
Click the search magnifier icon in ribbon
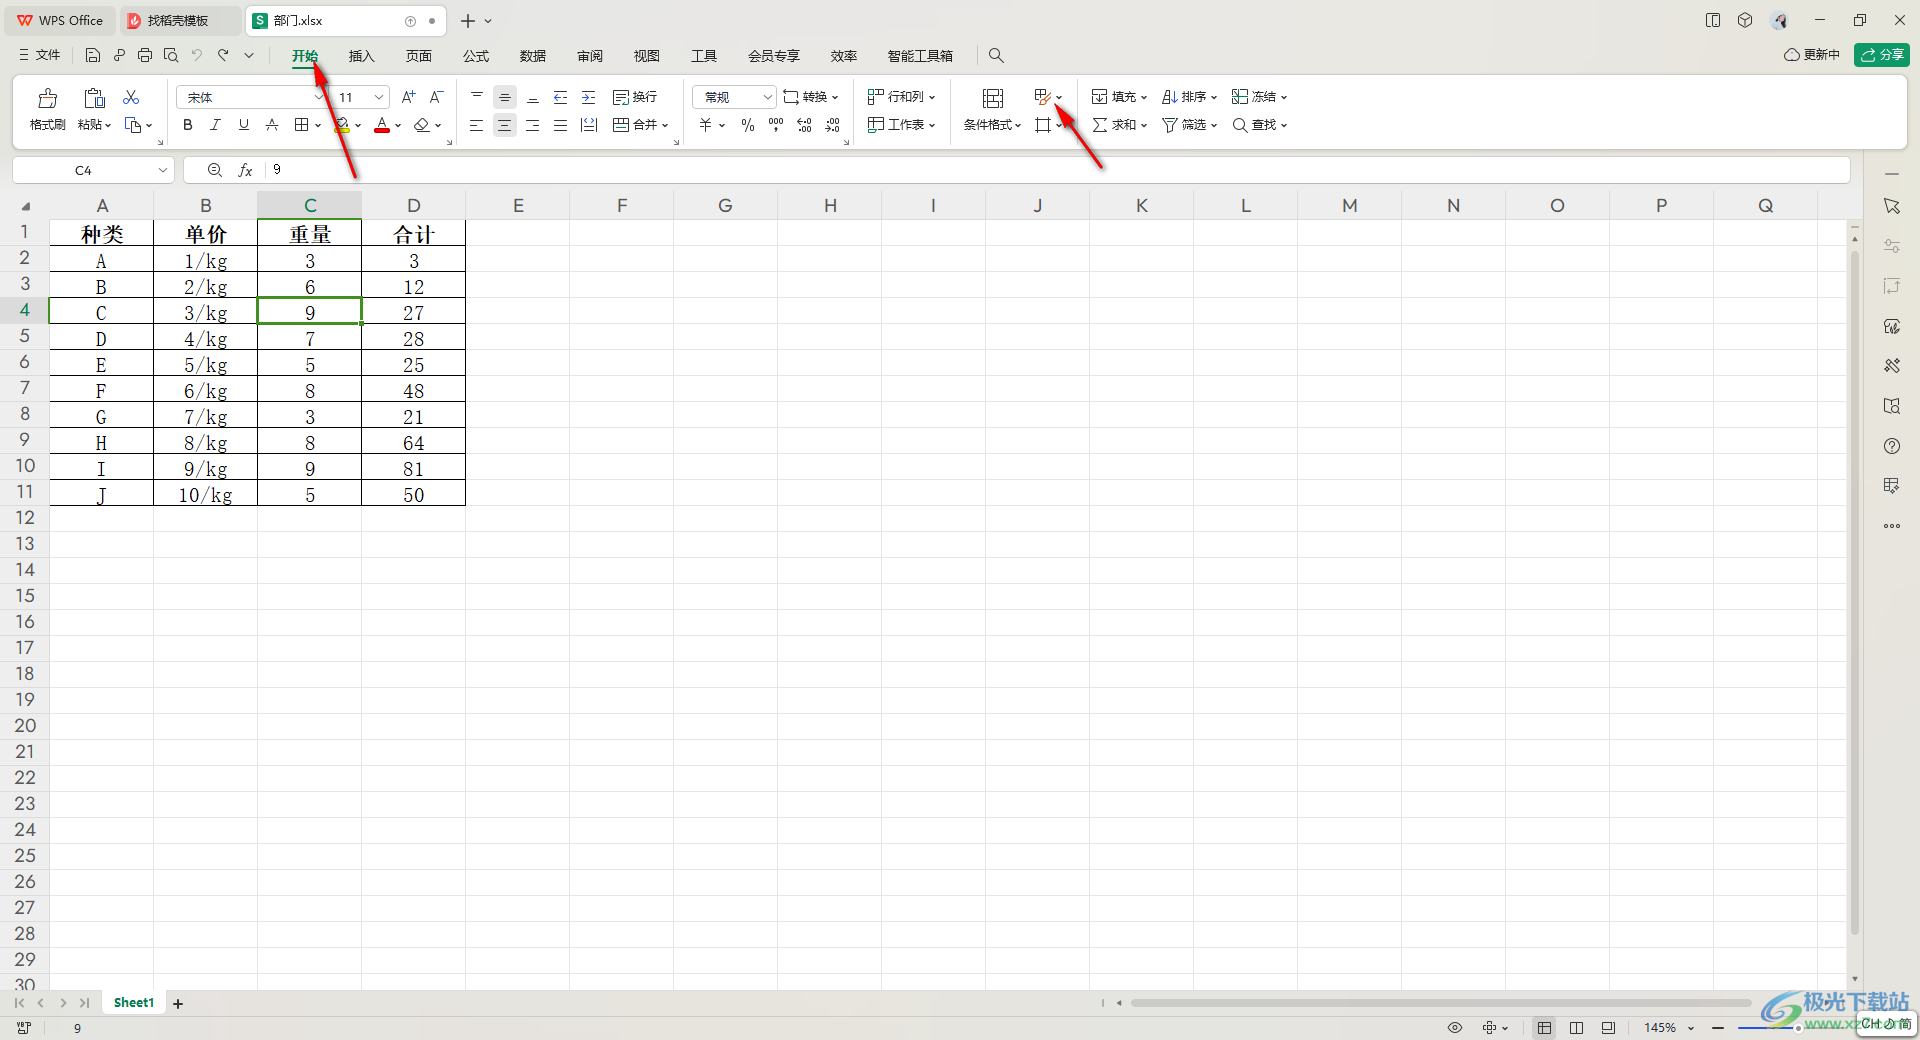click(x=996, y=56)
